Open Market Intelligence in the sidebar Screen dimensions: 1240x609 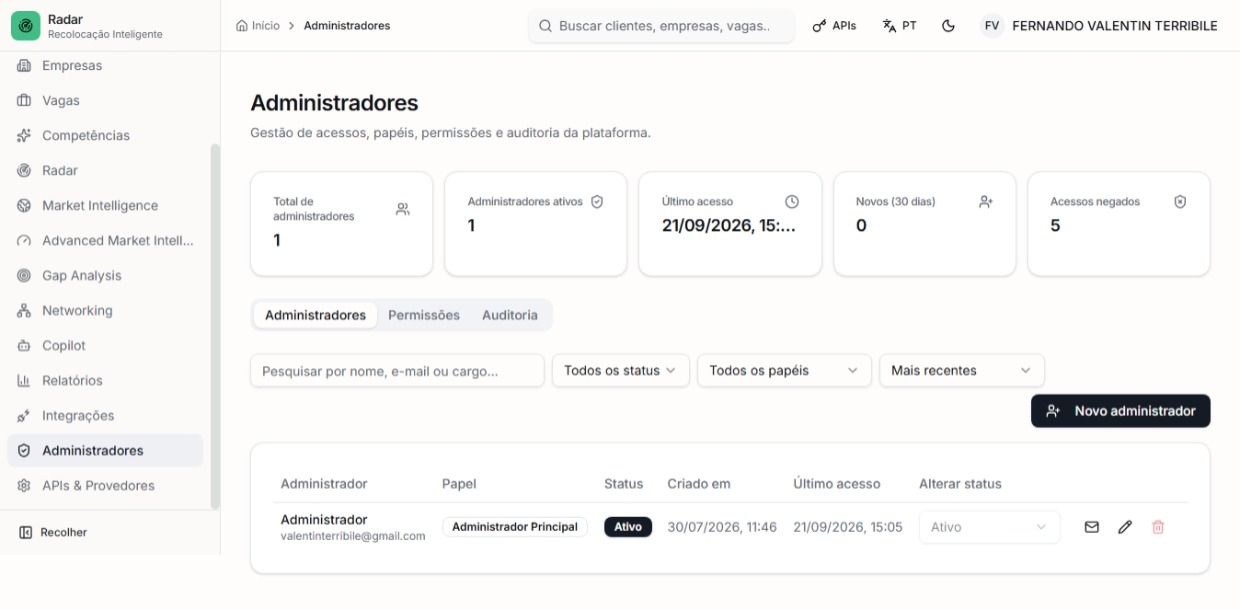click(105, 206)
